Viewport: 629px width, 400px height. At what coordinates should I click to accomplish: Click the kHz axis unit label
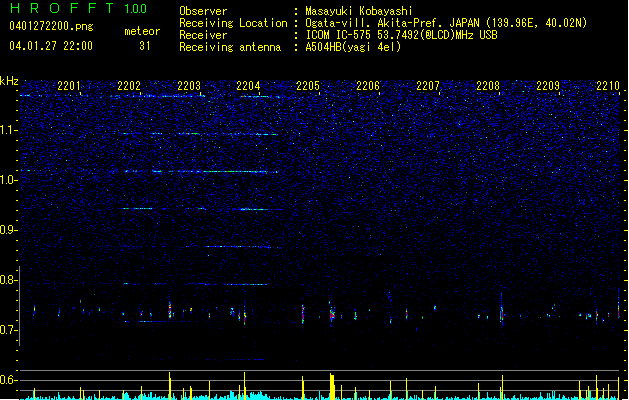pos(9,81)
